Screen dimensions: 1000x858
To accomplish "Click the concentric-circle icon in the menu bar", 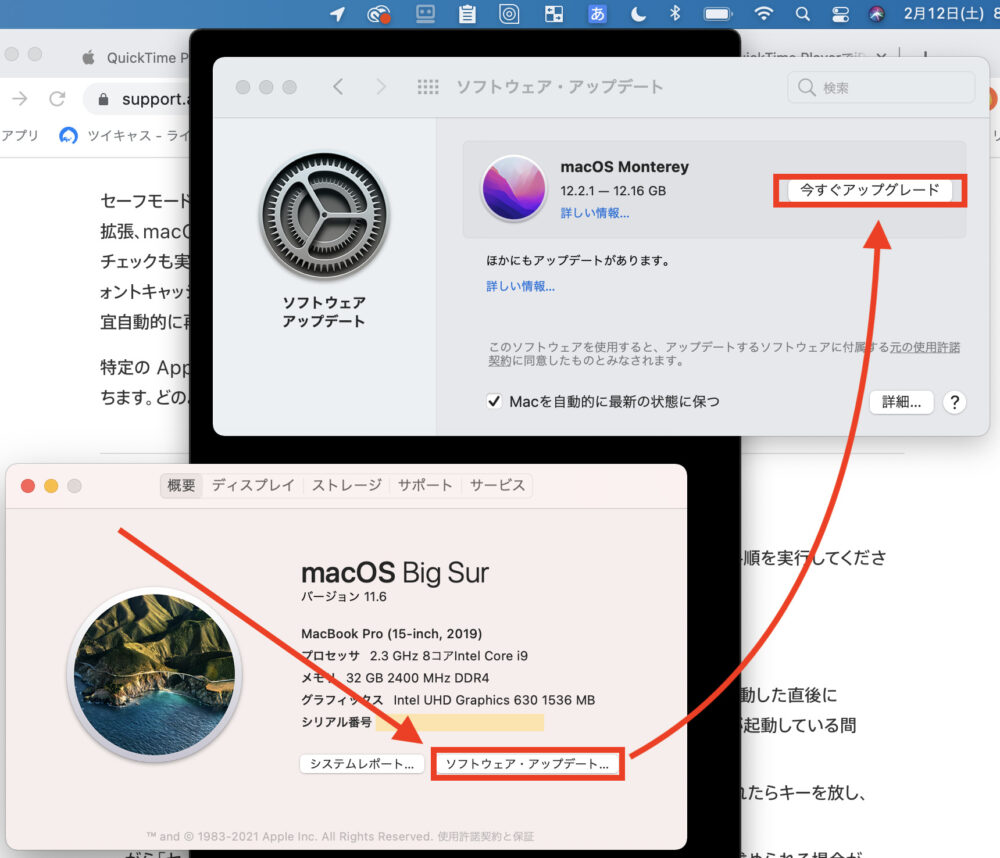I will pyautogui.click(x=509, y=14).
